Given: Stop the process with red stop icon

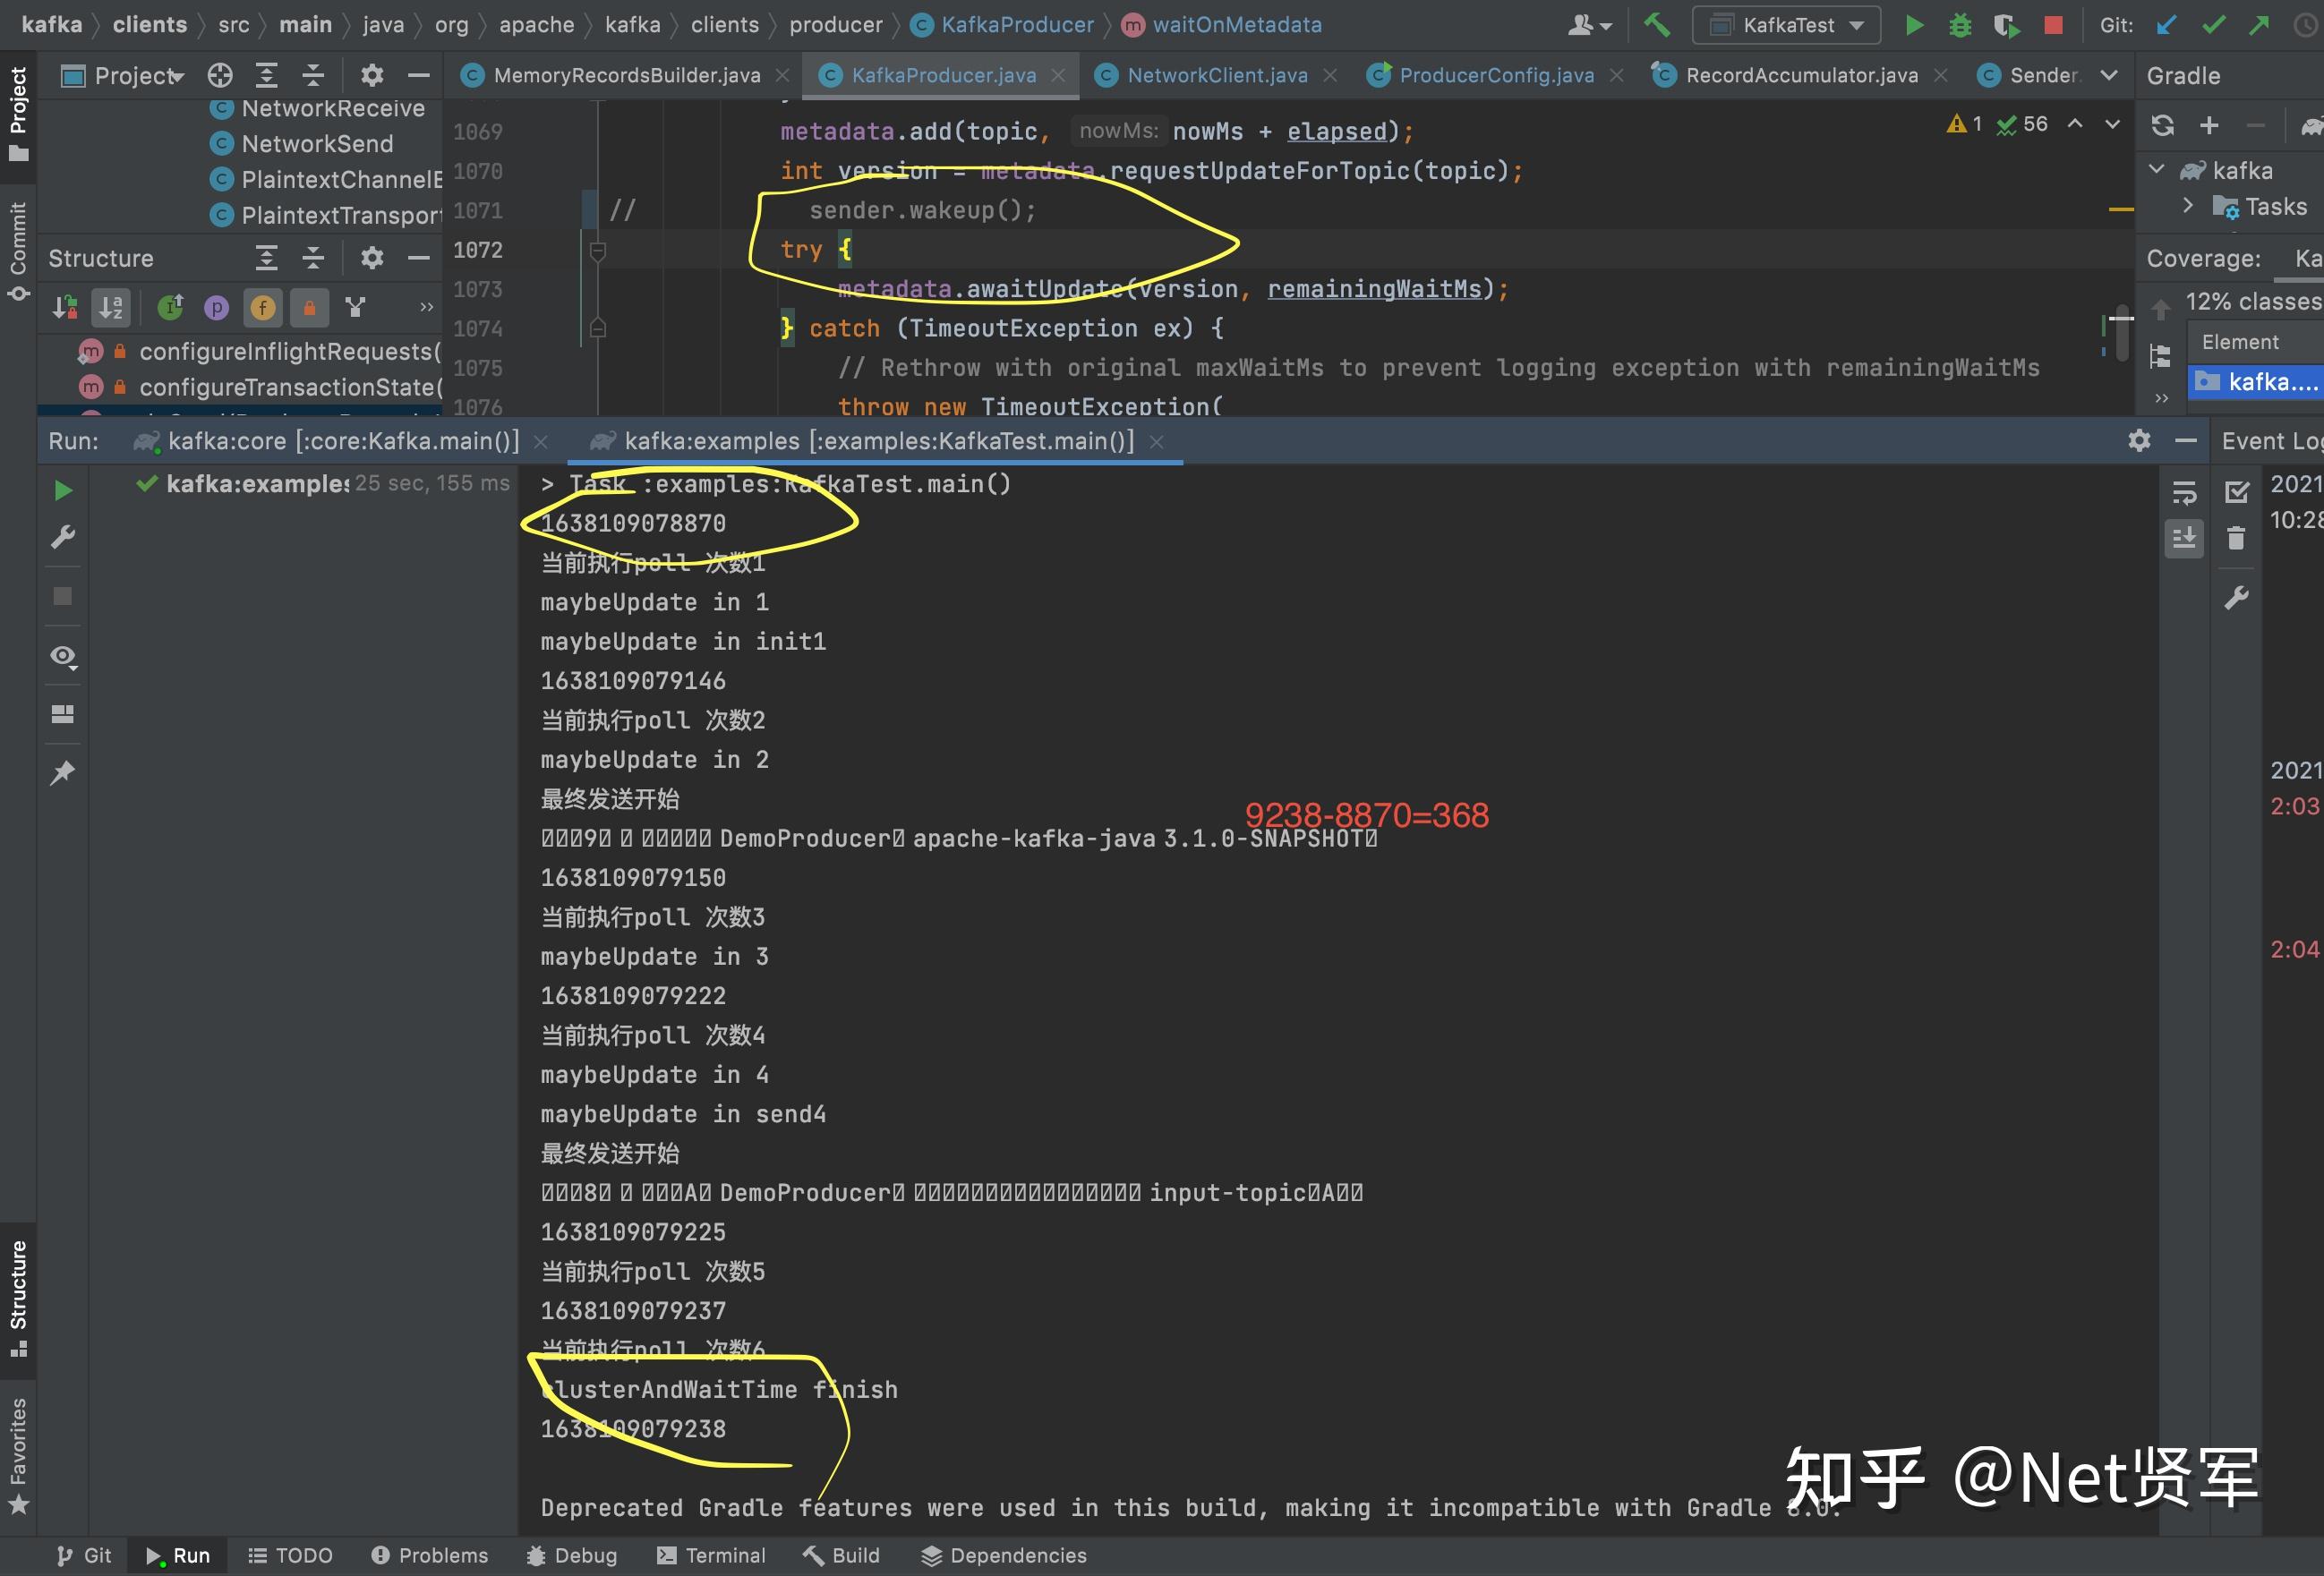Looking at the screenshot, I should pyautogui.click(x=2053, y=25).
